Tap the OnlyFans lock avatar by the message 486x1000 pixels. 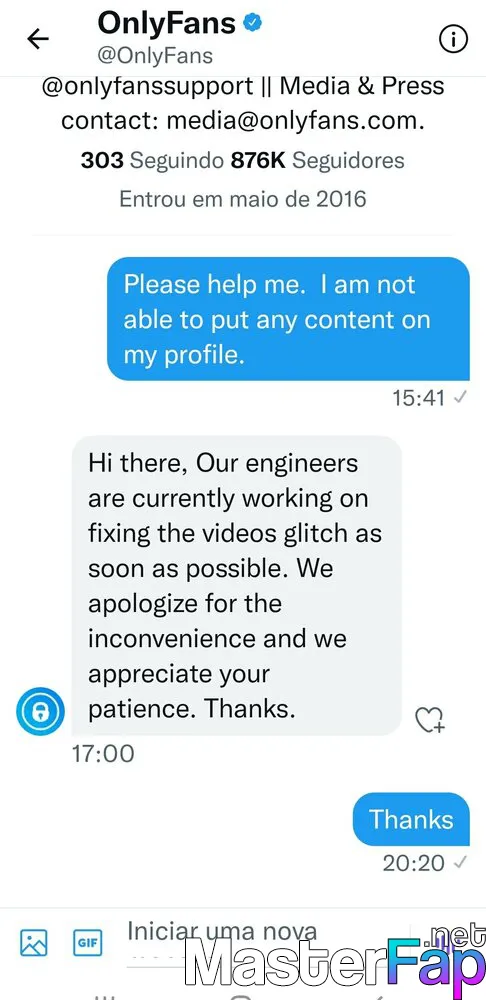(41, 710)
